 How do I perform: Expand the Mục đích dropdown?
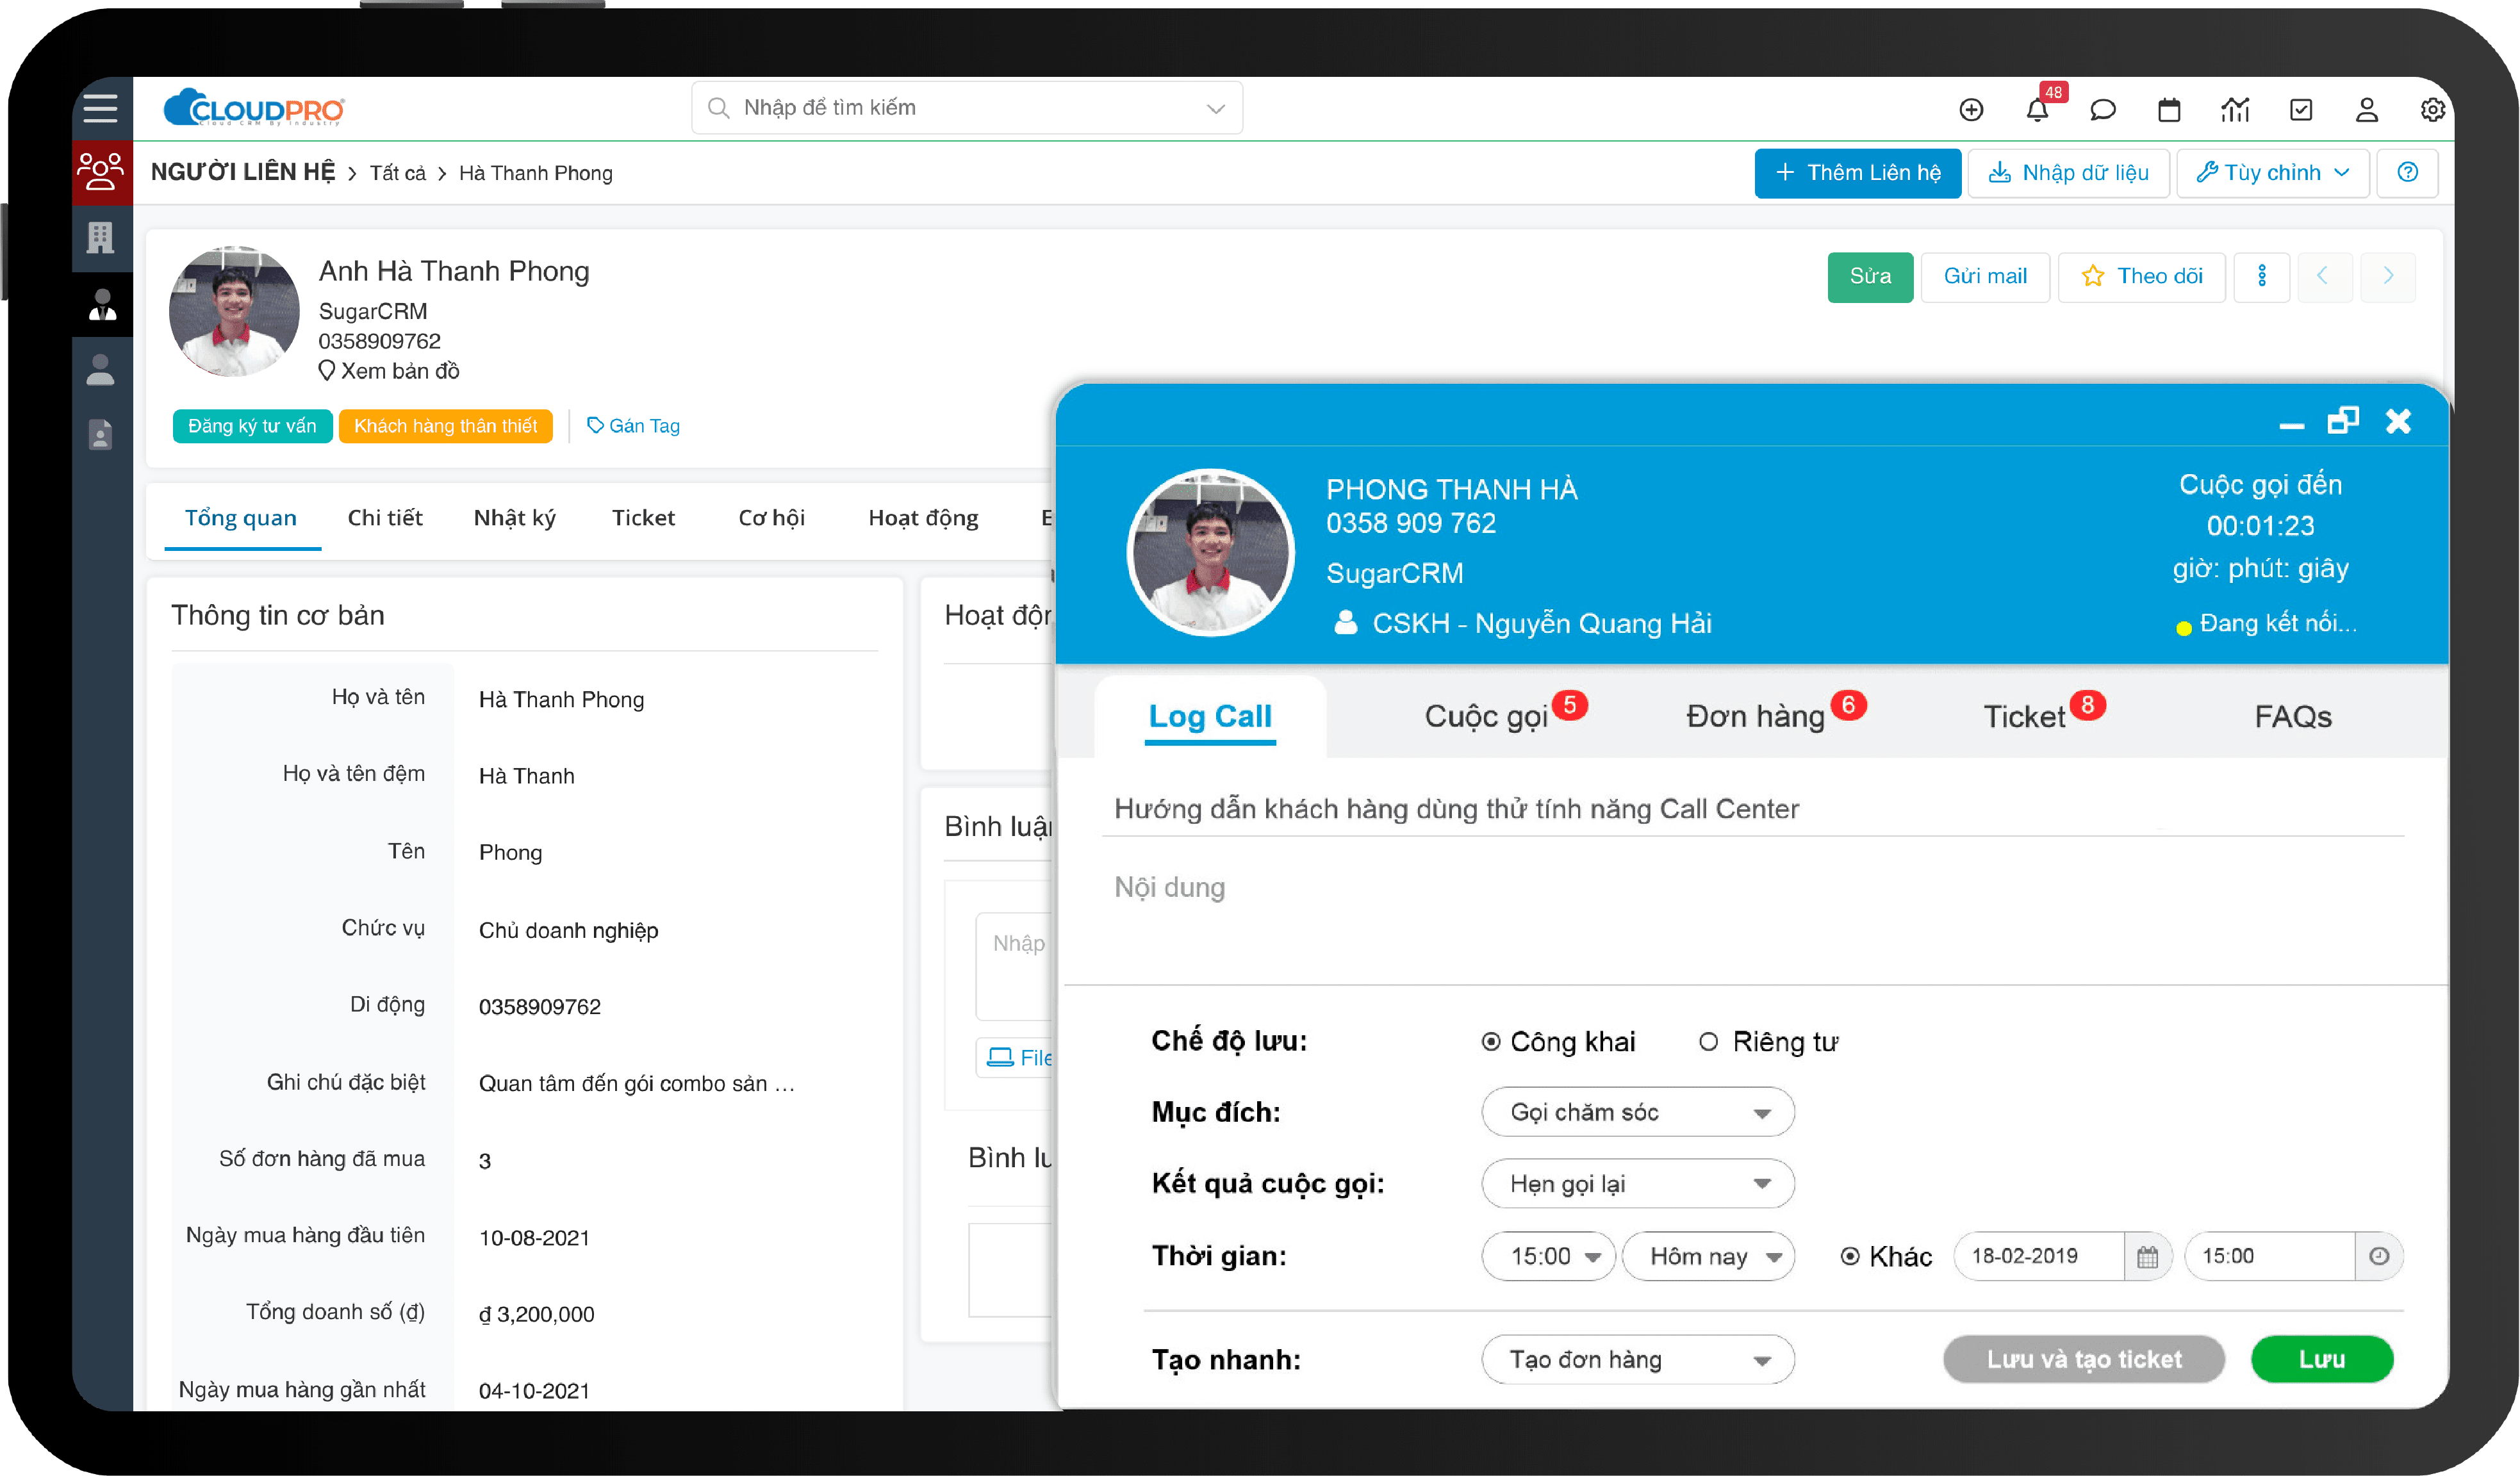1638,1113
